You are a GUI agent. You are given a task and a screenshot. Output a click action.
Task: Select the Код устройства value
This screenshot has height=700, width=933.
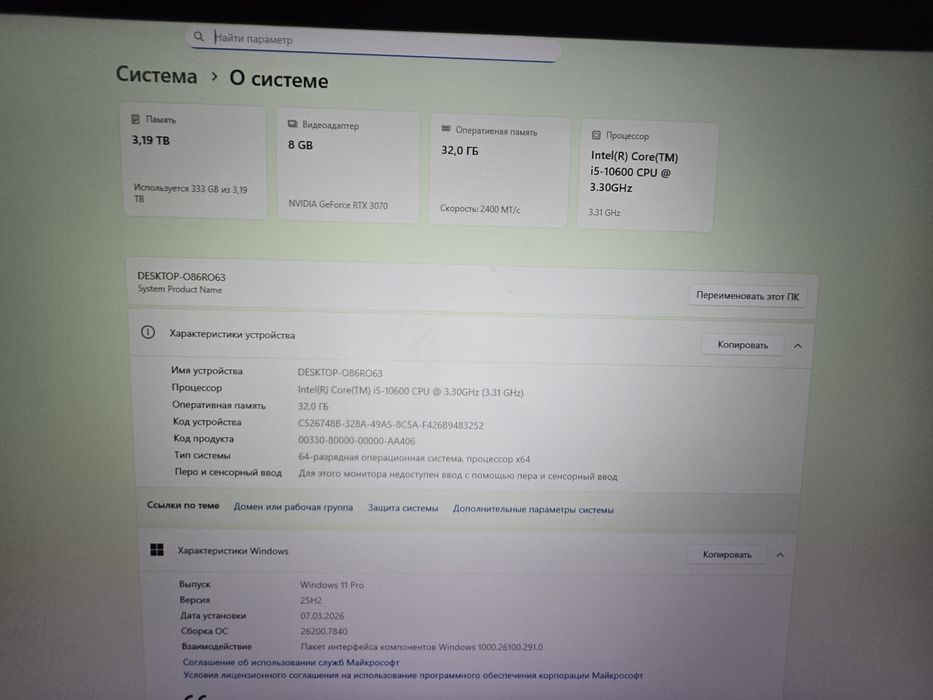pos(390,425)
